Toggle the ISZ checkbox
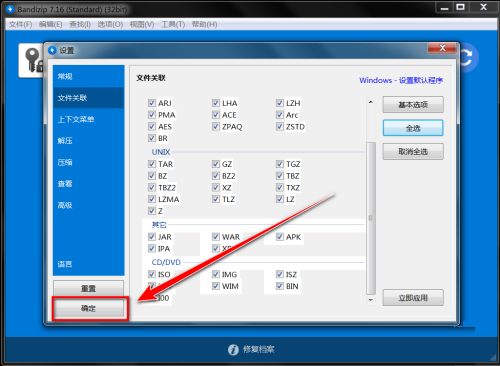This screenshot has height=366, width=500. pos(280,274)
